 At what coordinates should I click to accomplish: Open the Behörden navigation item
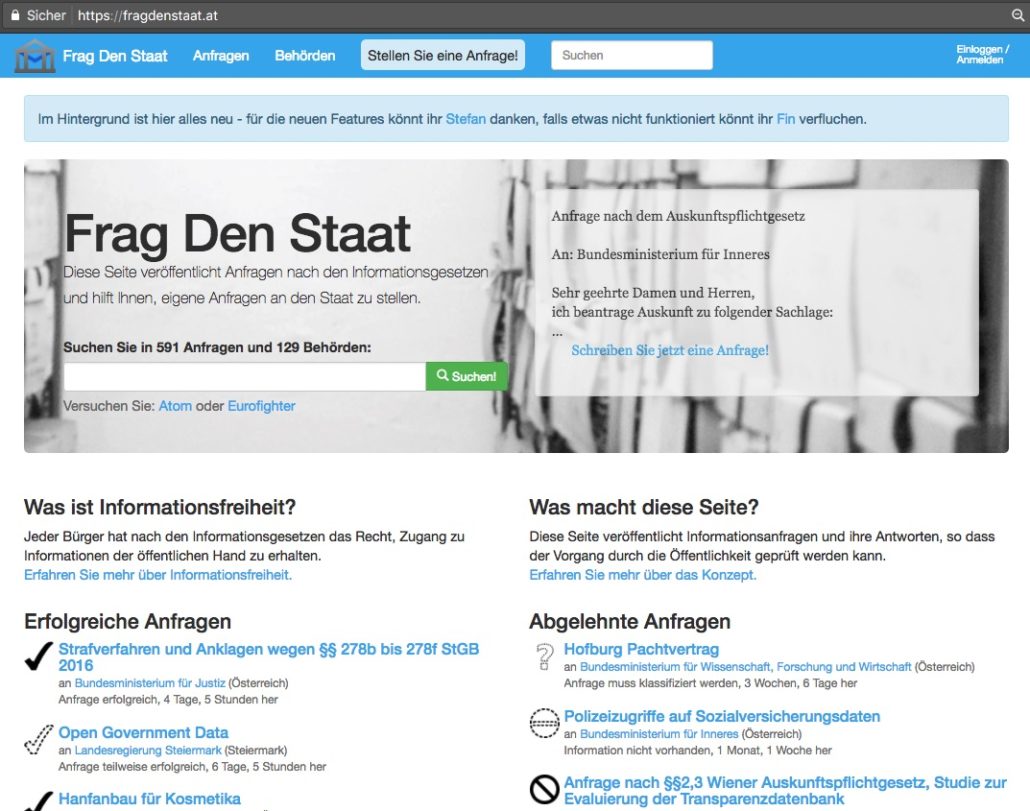pos(305,56)
